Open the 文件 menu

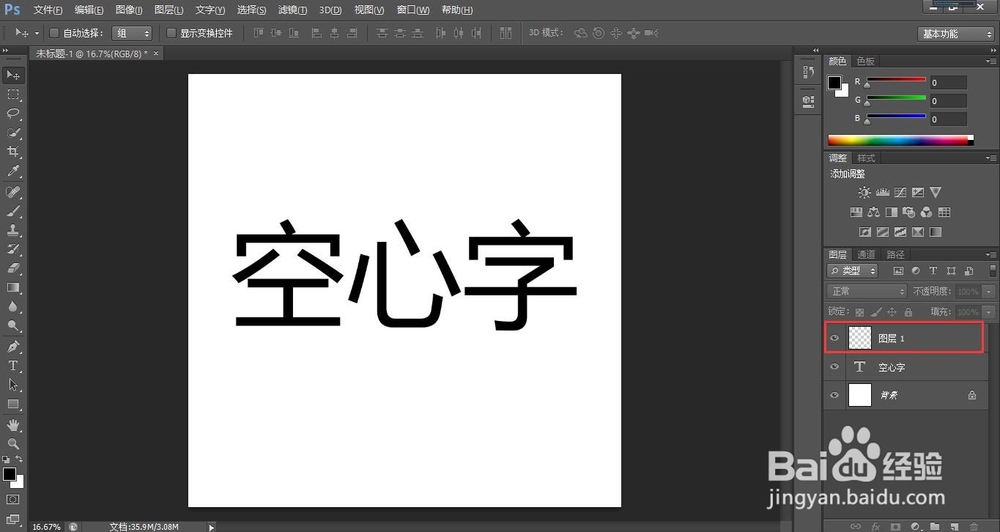pyautogui.click(x=47, y=10)
